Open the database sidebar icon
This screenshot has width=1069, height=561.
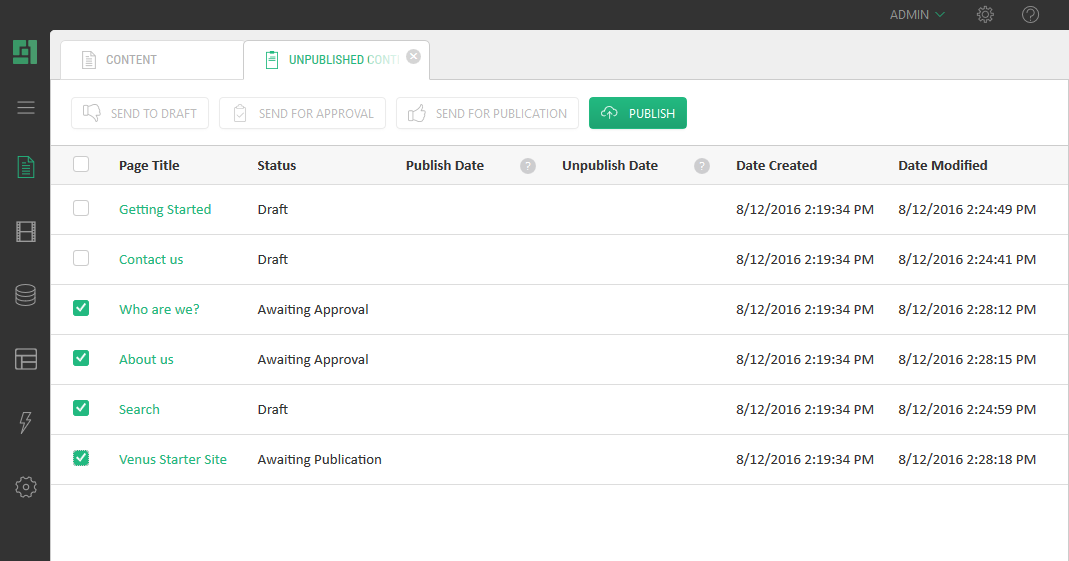[x=26, y=295]
